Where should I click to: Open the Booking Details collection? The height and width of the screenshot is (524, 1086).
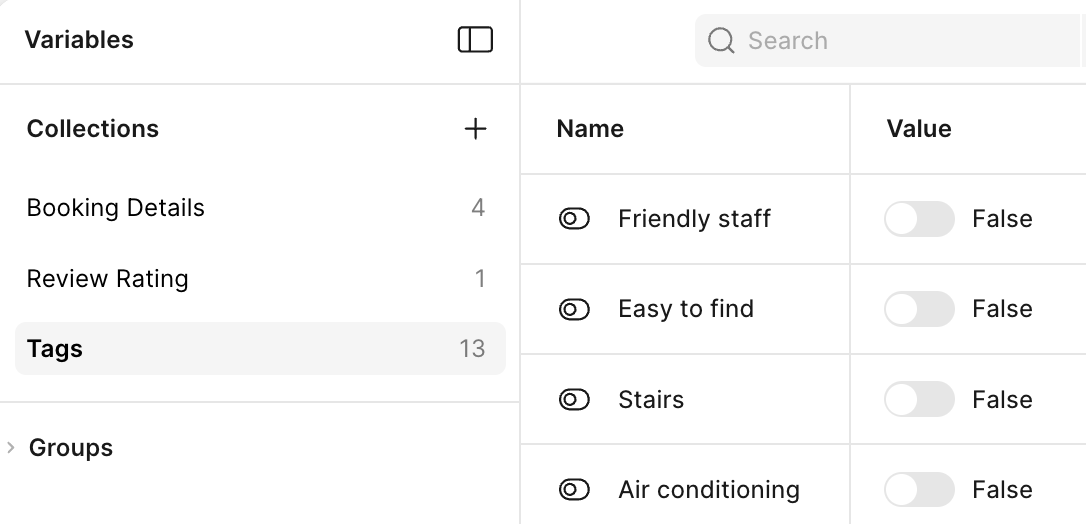click(260, 208)
